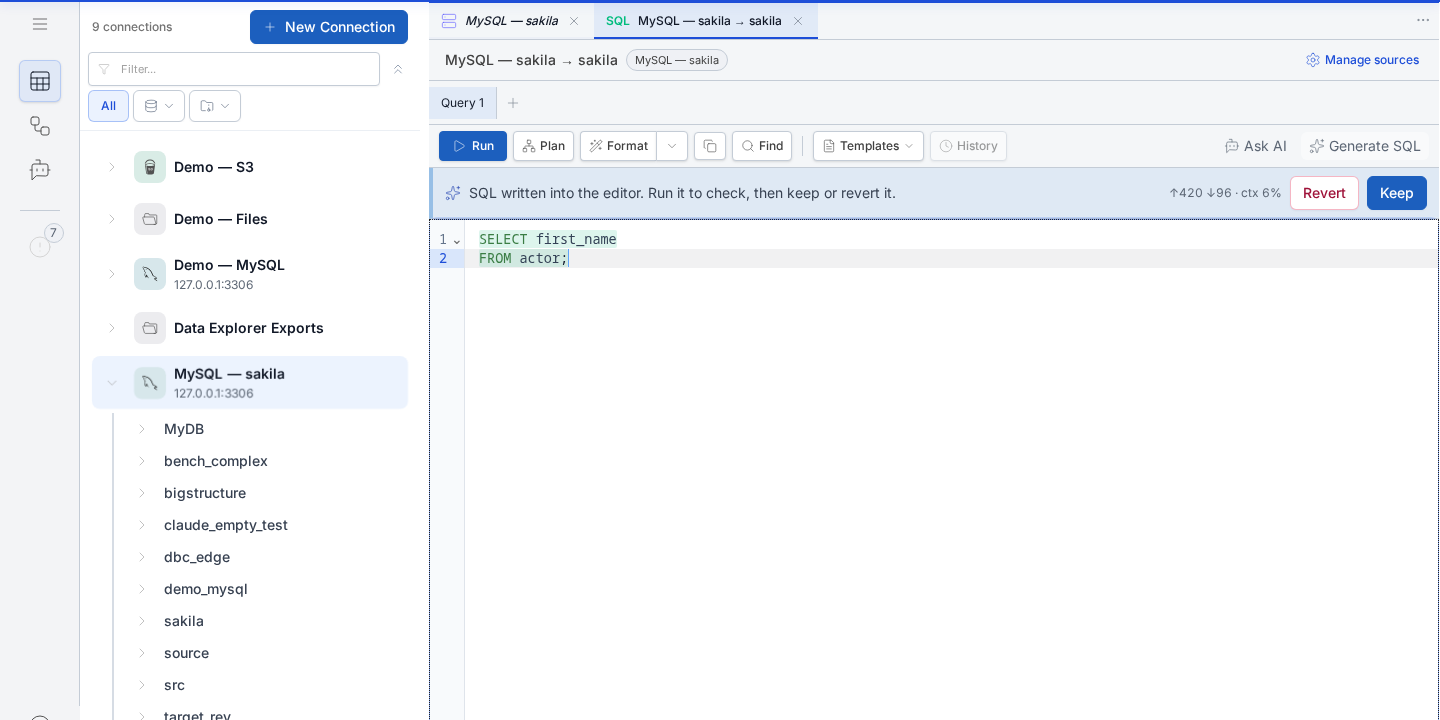This screenshot has width=1440, height=720.
Task: Open the AI chat sidebar icon
Action: 40,170
